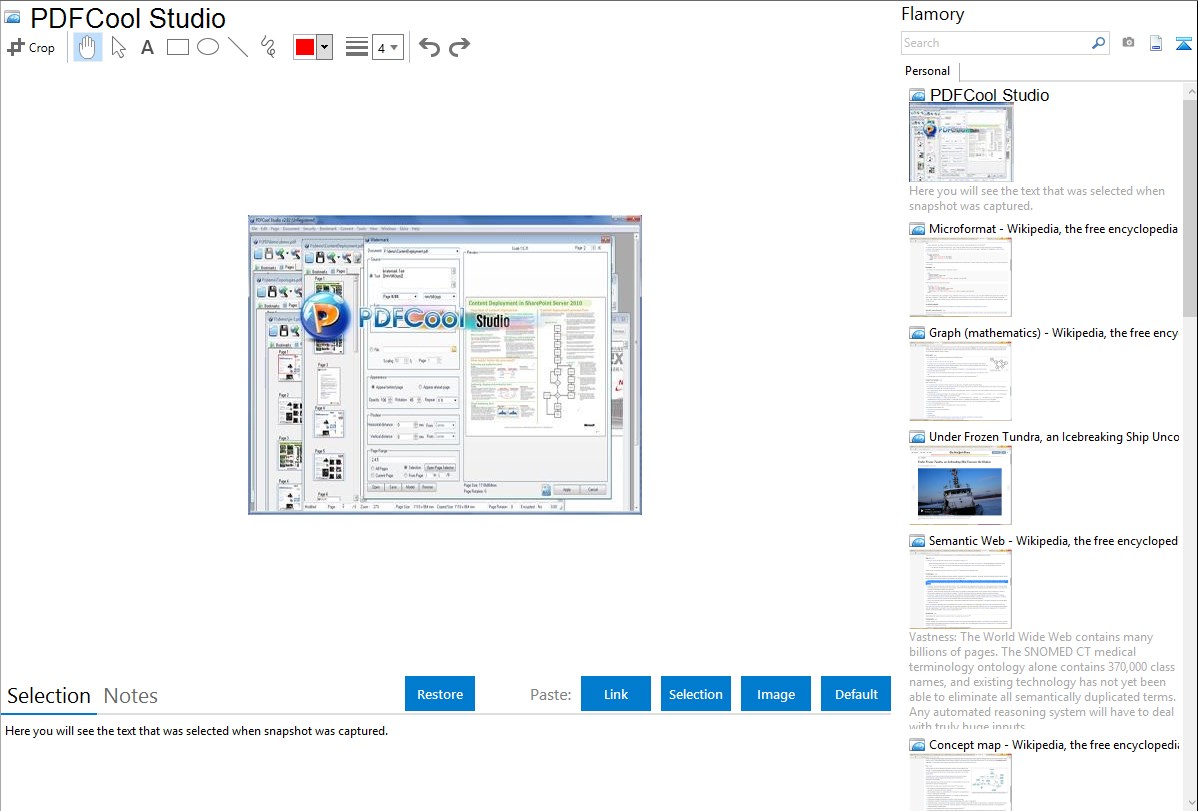Viewport: 1198px width, 811px height.
Task: Click the Graph (mathematics) - Wikipedia title
Action: click(1053, 333)
